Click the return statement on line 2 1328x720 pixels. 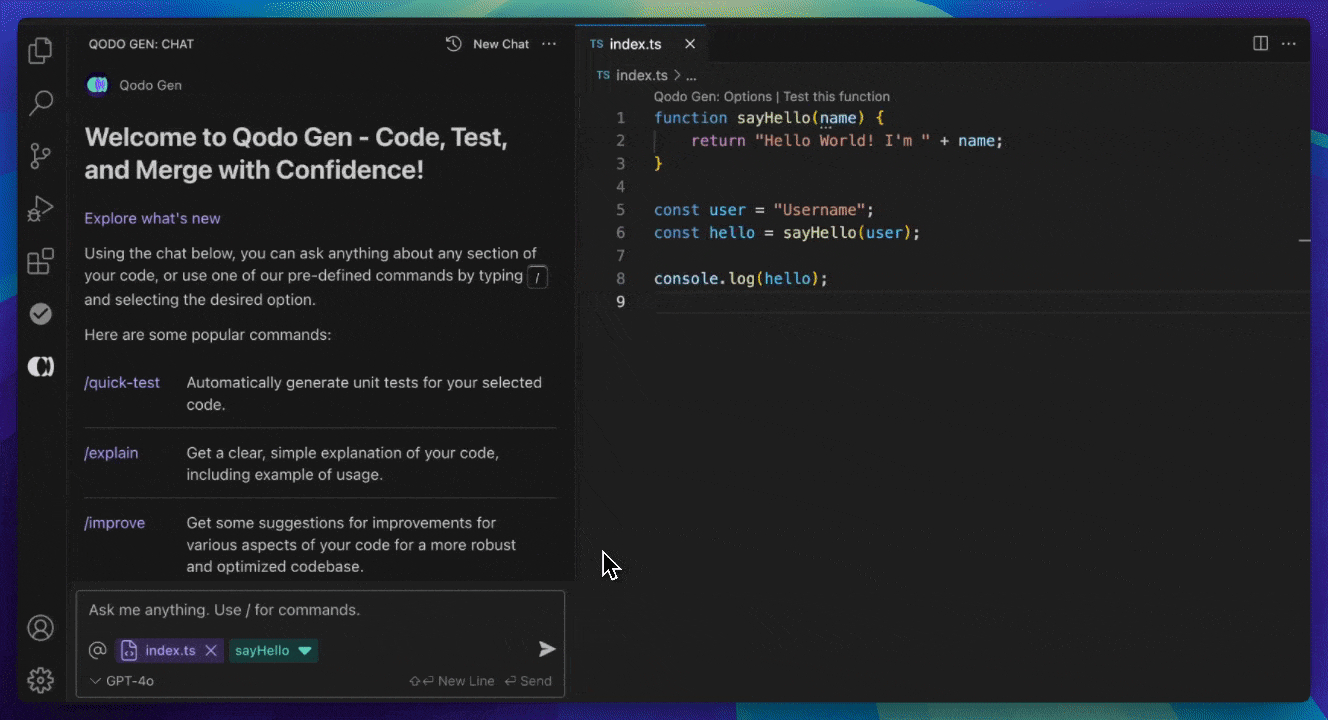(x=847, y=141)
